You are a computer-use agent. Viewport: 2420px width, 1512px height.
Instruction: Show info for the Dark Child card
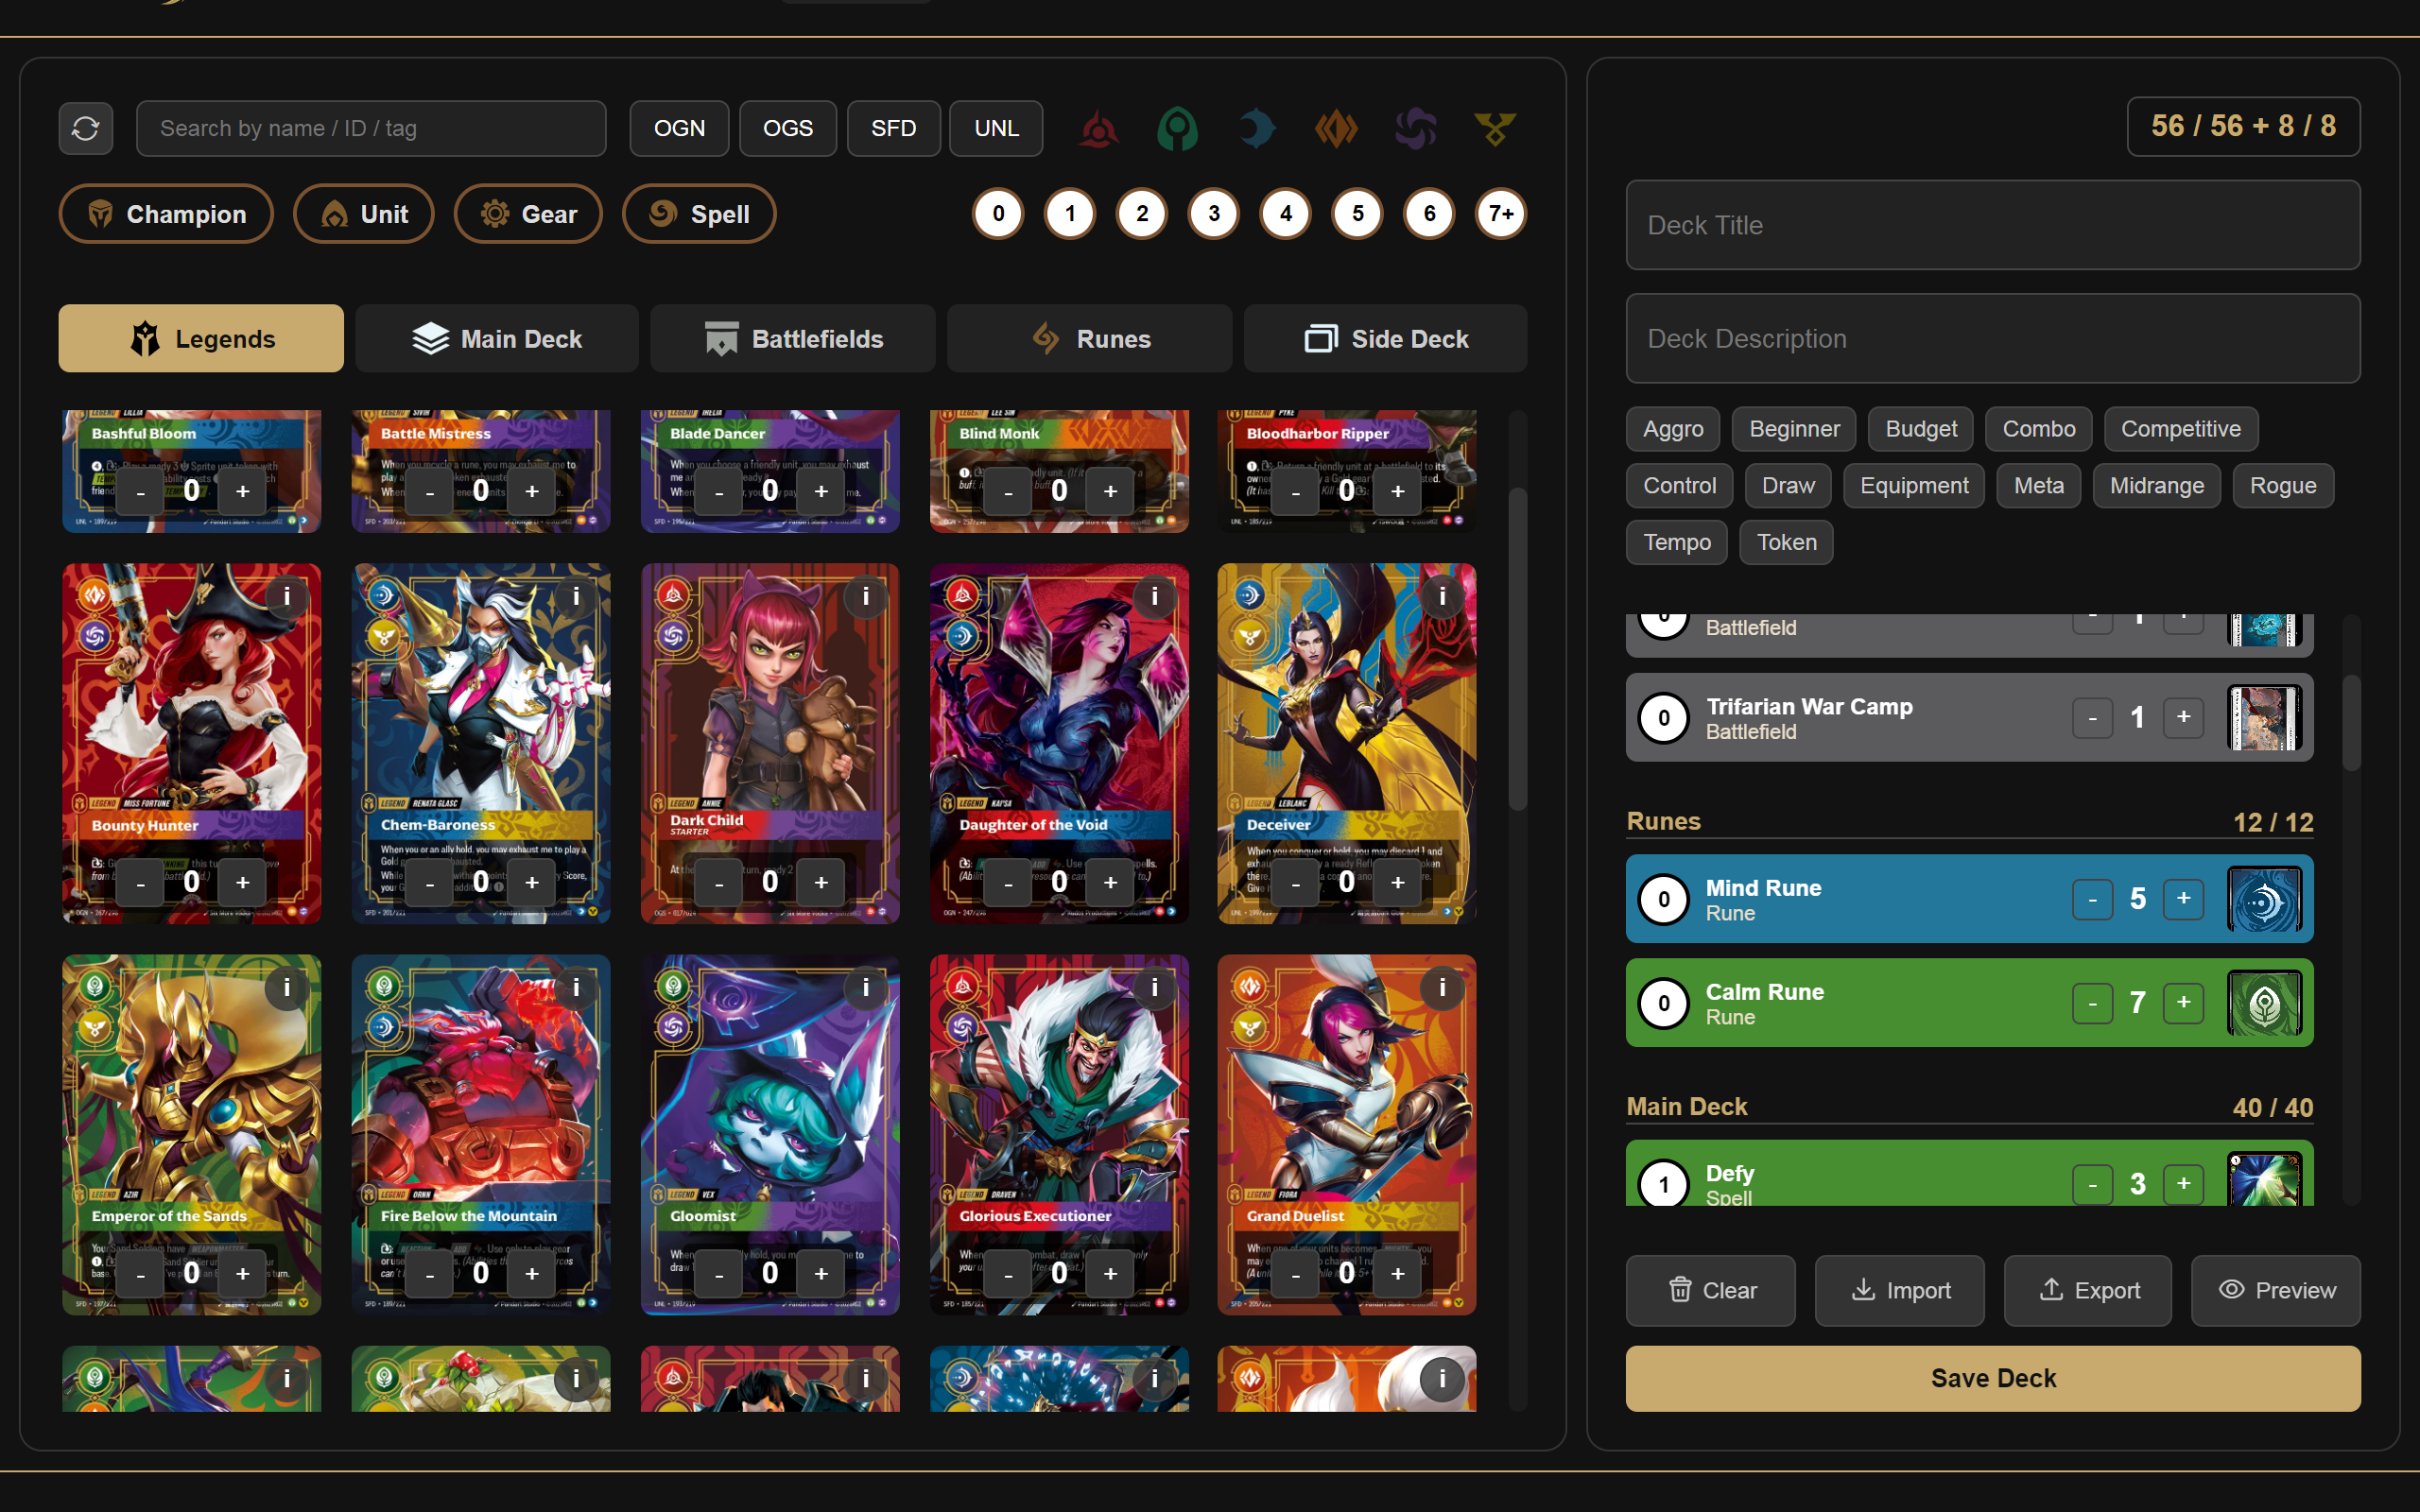[865, 597]
